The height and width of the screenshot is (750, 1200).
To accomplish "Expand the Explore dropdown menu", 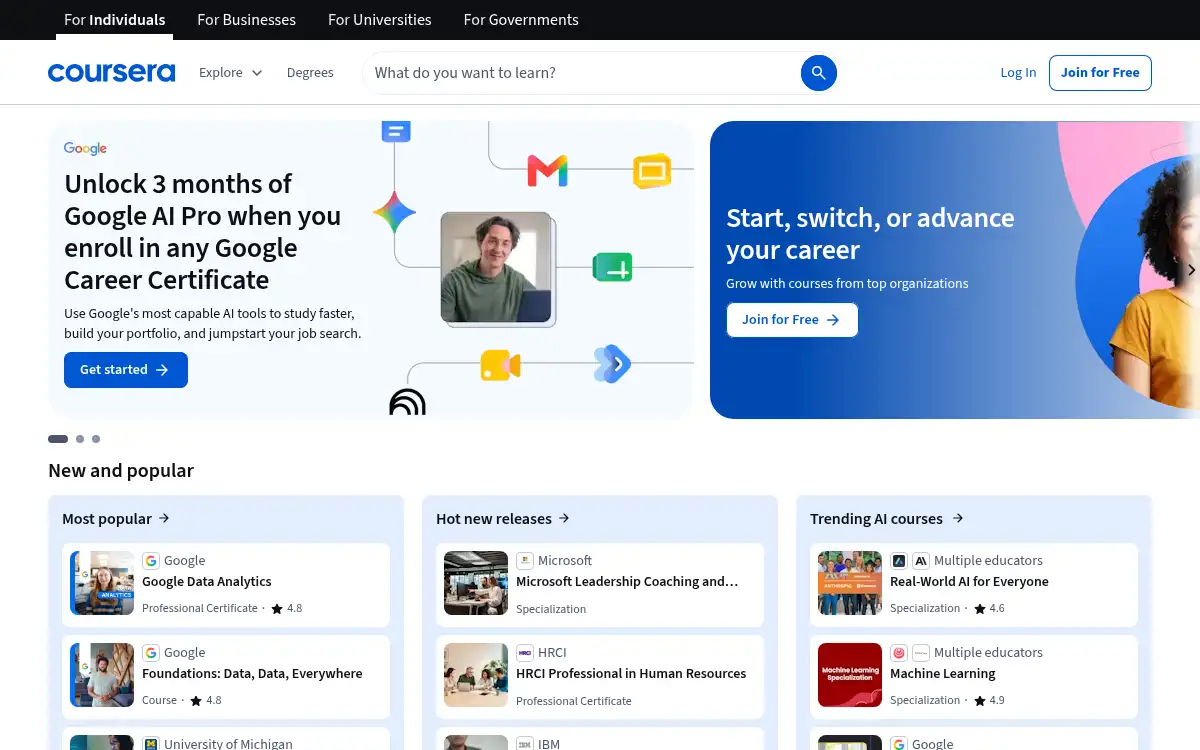I will (231, 73).
